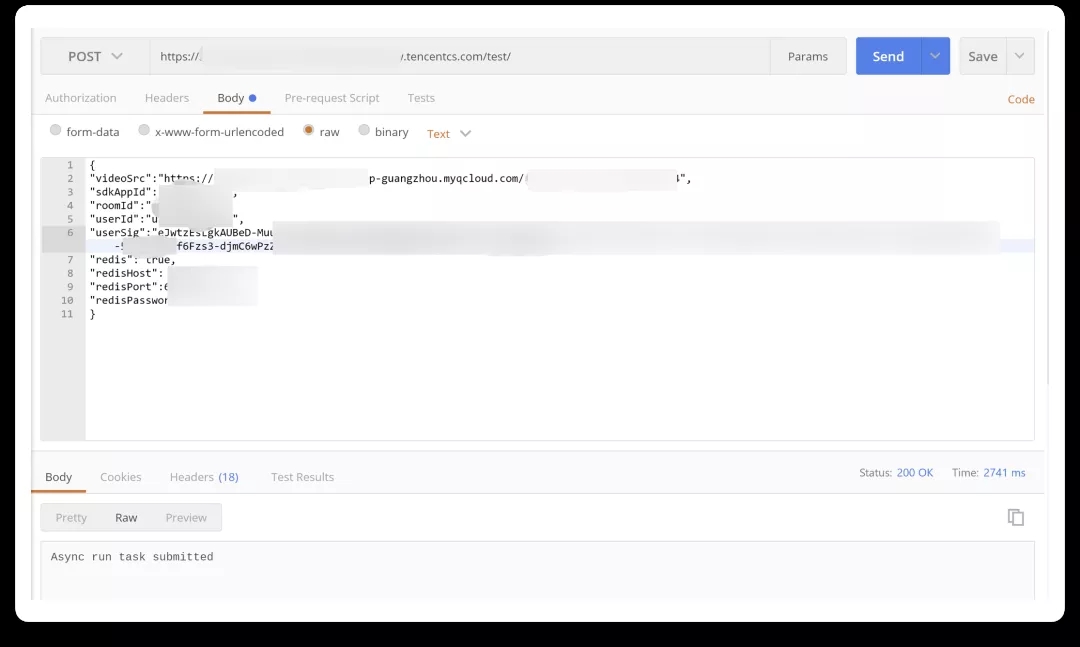This screenshot has width=1080, height=647.
Task: Expand the POST method dropdown
Action: click(x=95, y=57)
